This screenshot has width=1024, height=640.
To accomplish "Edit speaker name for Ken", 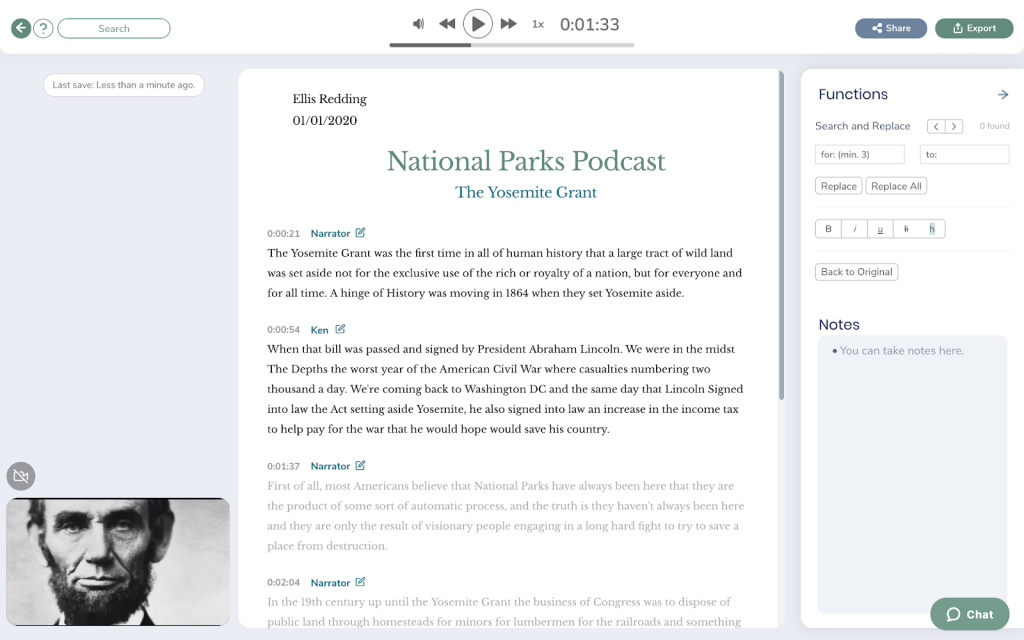I will 340,329.
